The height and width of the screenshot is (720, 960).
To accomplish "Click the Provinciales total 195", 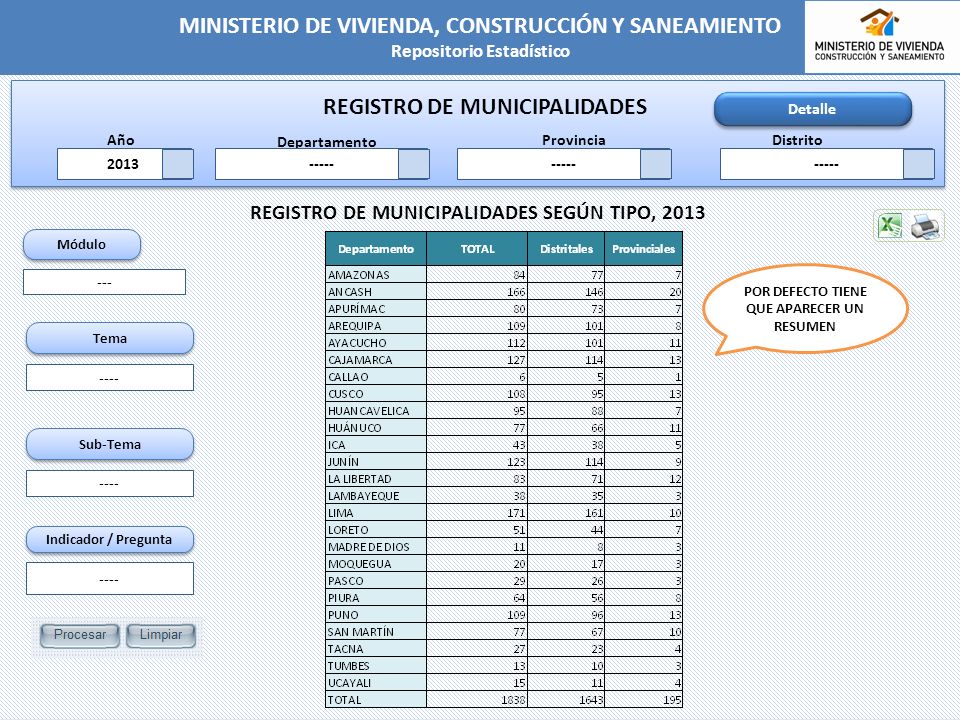I will click(x=672, y=700).
